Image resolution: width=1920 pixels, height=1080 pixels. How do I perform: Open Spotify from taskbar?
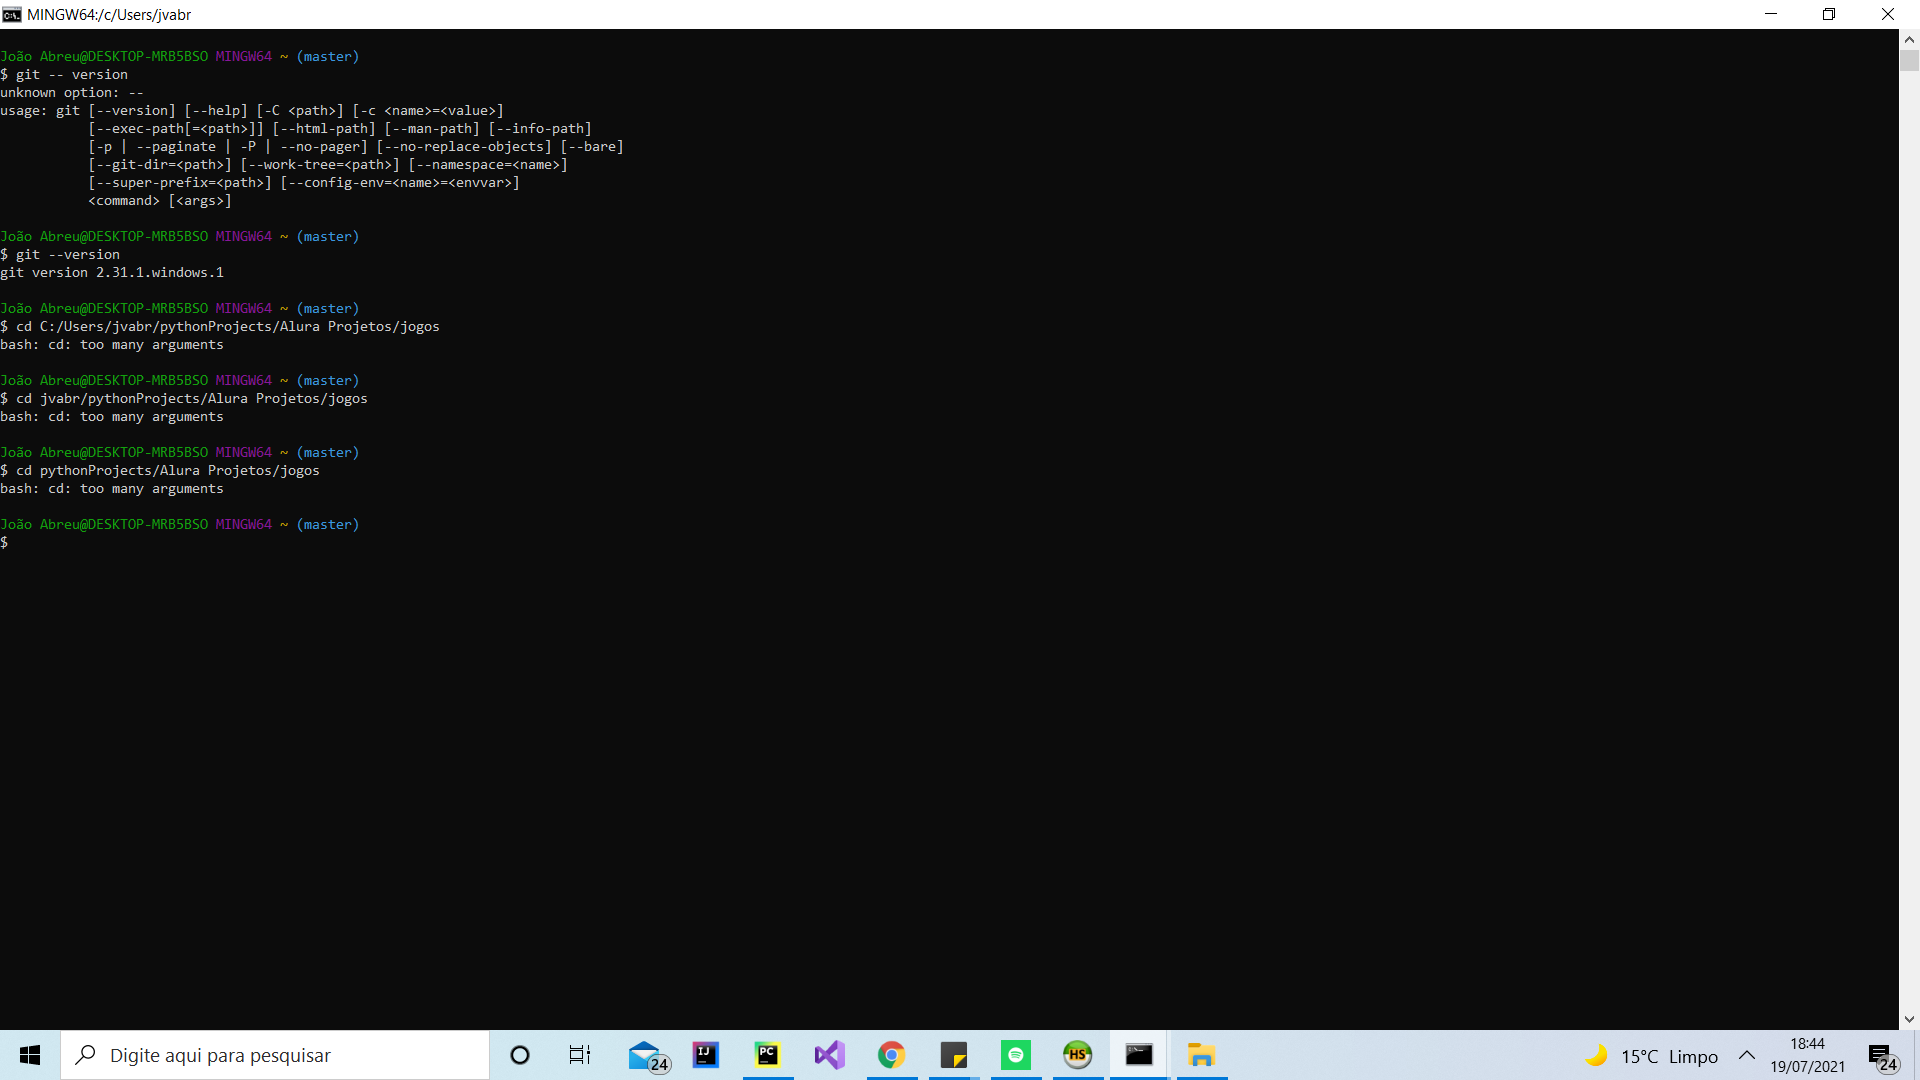click(1016, 1055)
